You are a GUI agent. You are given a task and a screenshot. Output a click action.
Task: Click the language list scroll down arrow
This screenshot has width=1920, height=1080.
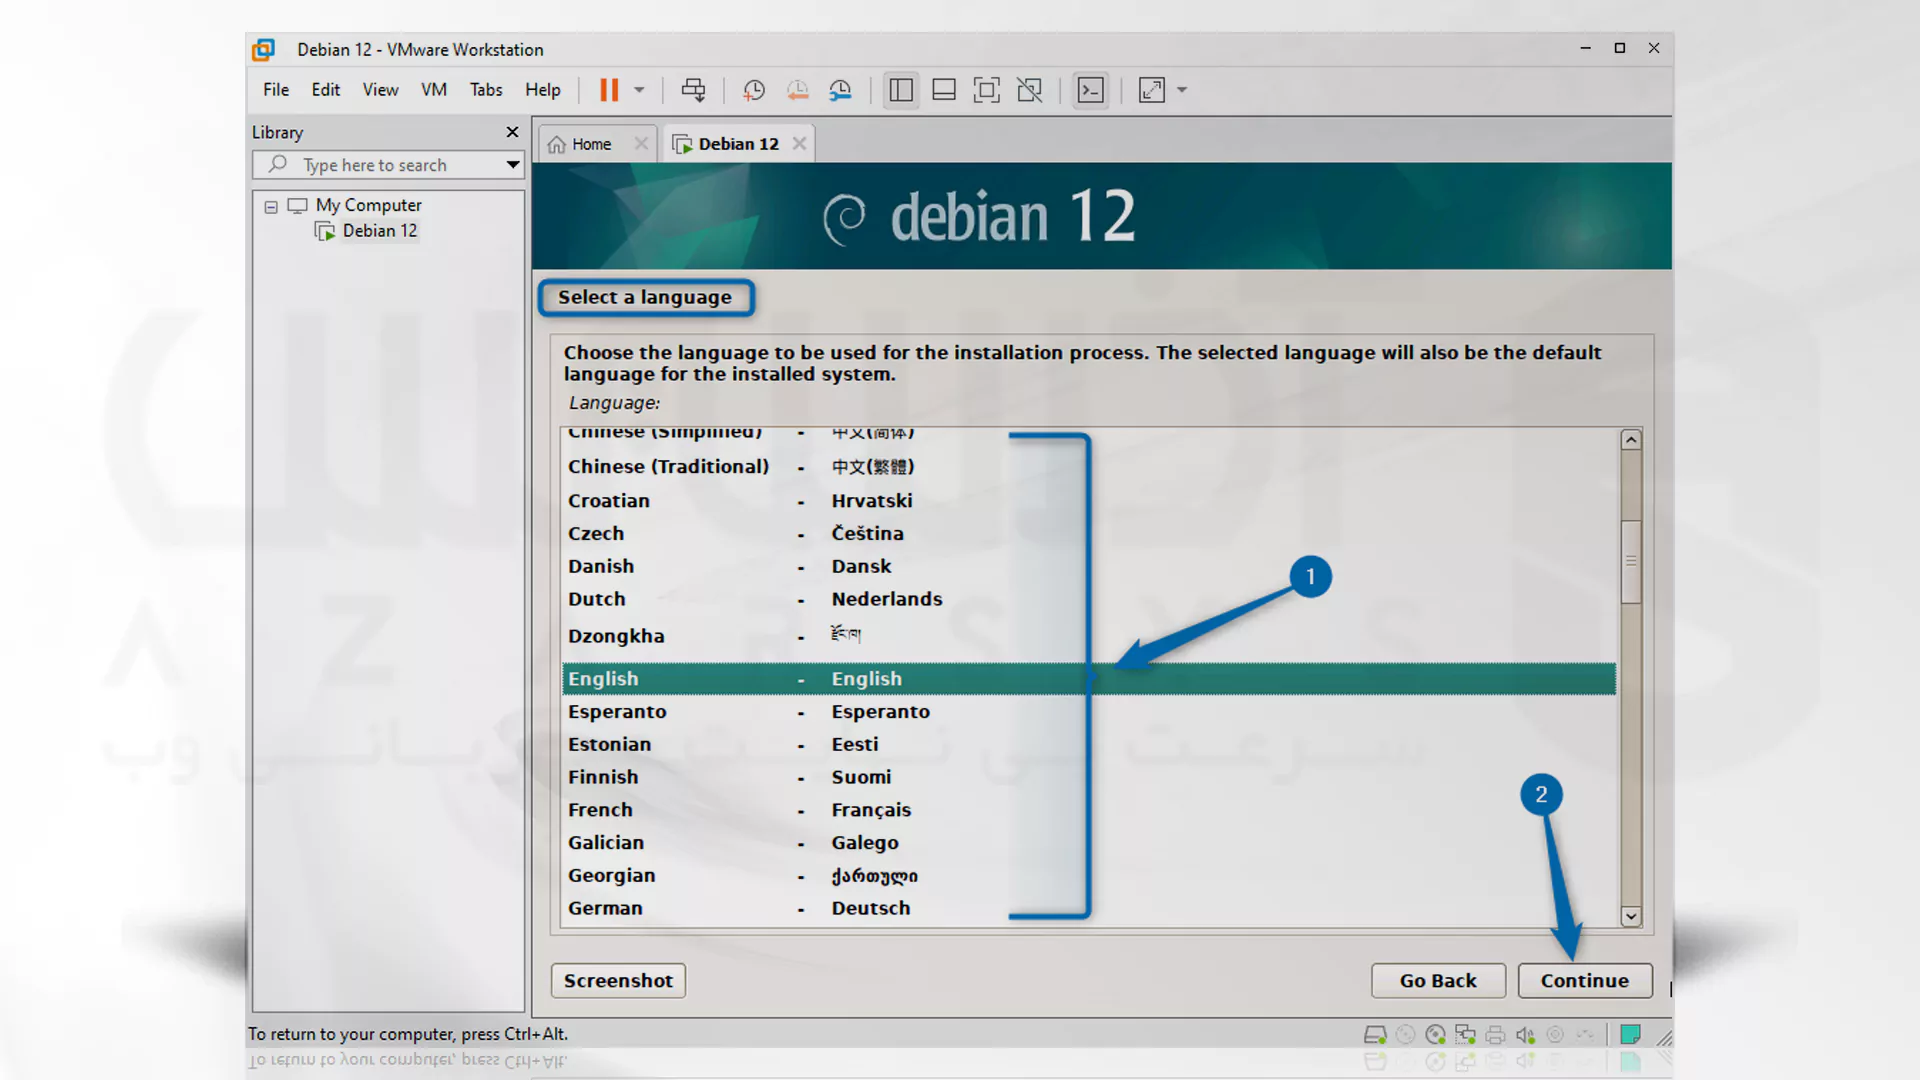(1631, 916)
